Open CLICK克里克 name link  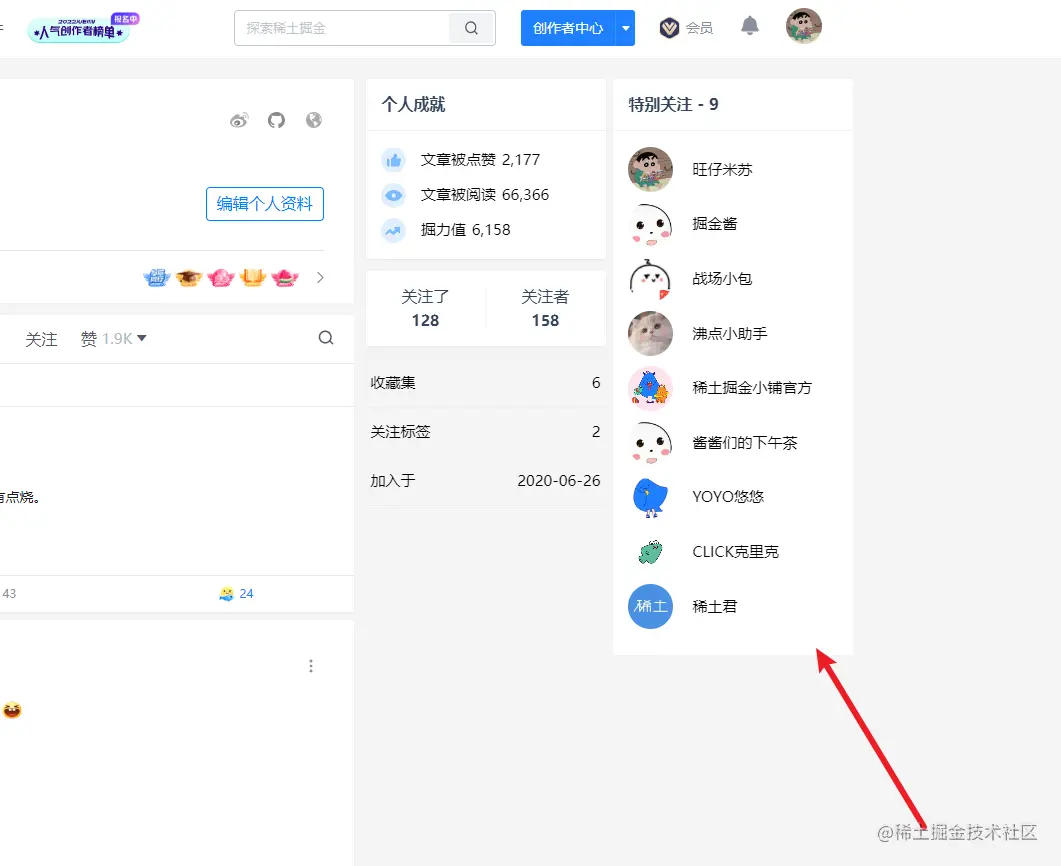(x=736, y=552)
